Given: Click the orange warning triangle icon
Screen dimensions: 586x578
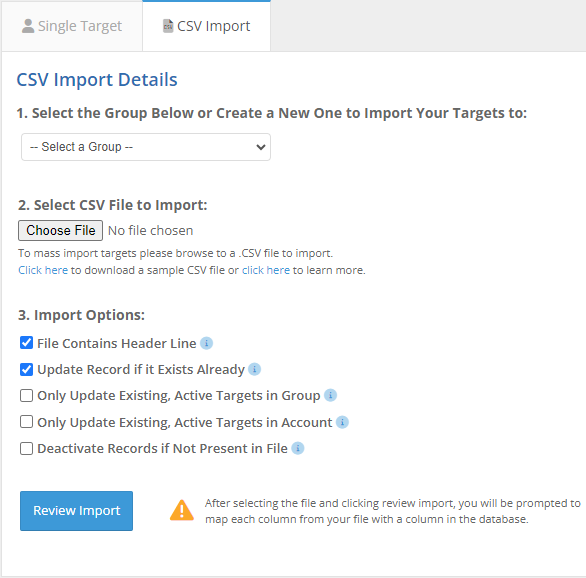Looking at the screenshot, I should tap(182, 510).
